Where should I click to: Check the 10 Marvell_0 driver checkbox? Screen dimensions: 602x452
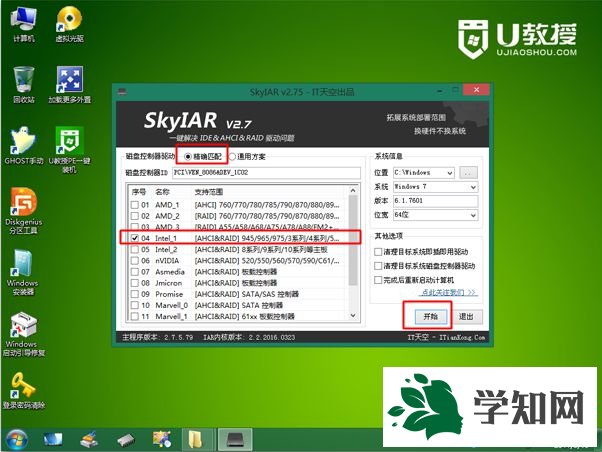[135, 305]
